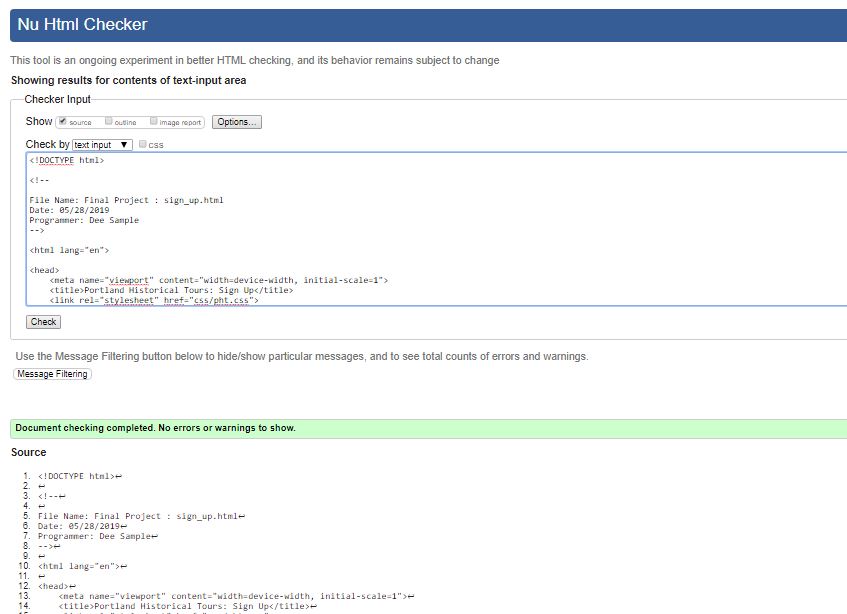Click the 'Source' heading
Screen dimensions: 847x614
29,453
